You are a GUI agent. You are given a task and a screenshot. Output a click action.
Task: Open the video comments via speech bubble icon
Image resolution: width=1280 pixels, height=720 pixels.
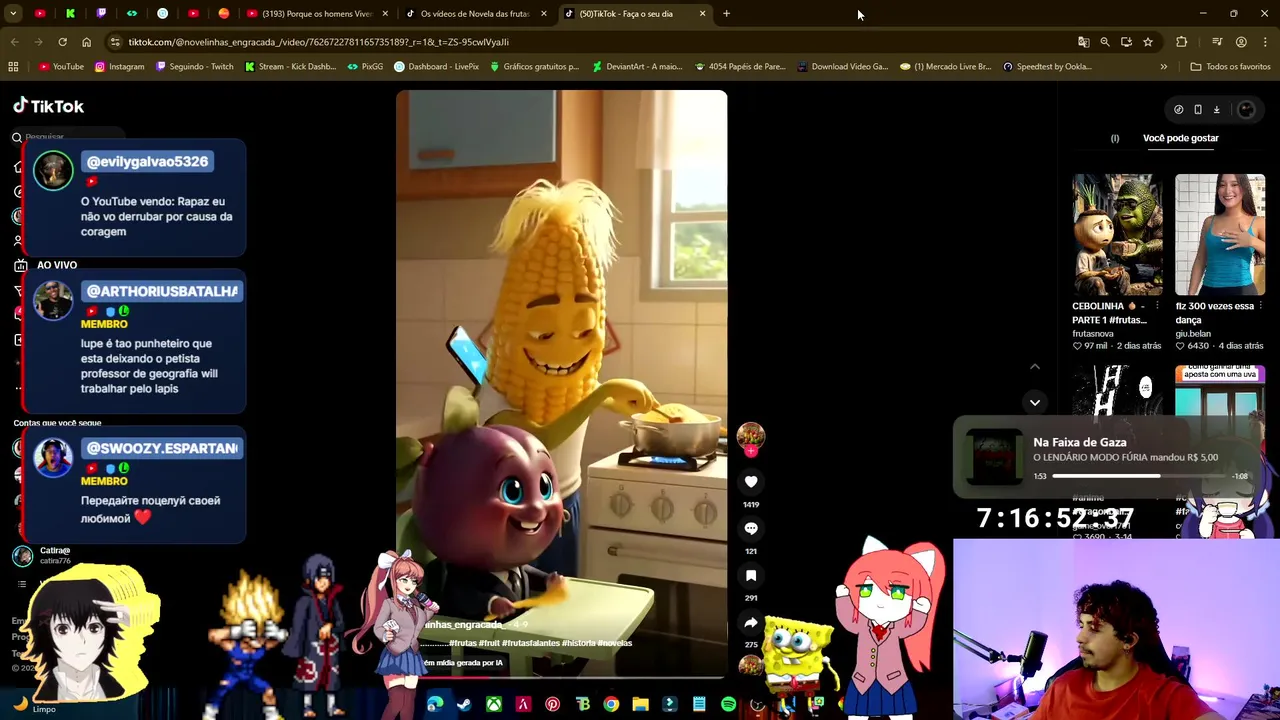751,528
